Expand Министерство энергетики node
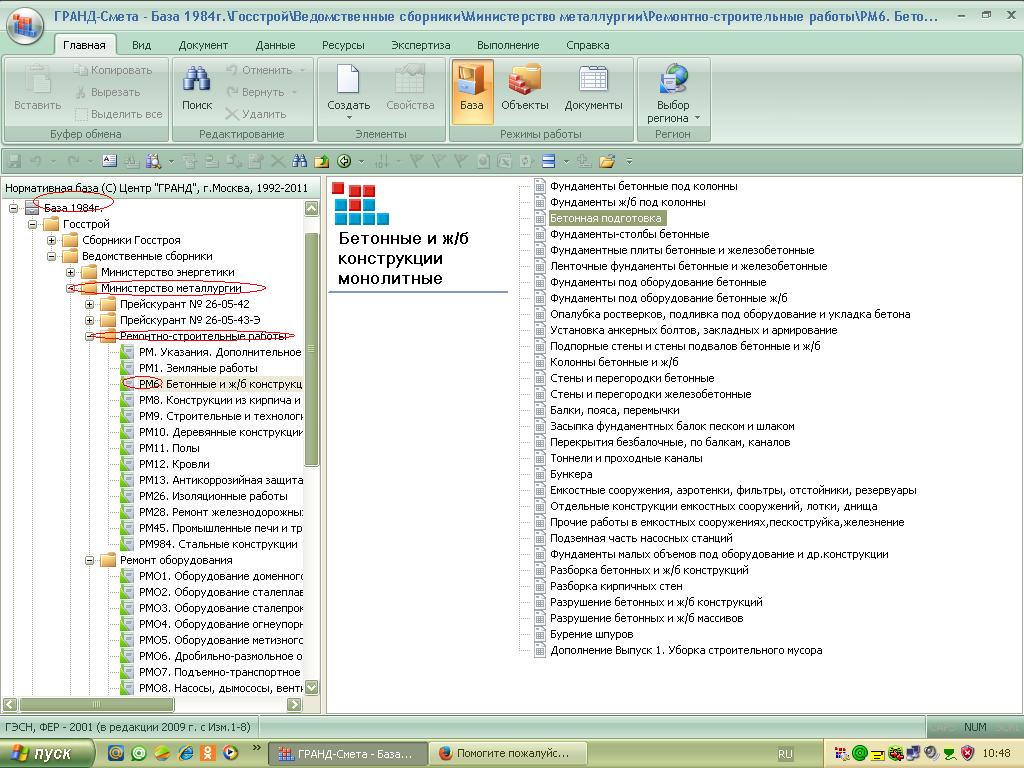This screenshot has height=768, width=1024. (x=70, y=272)
